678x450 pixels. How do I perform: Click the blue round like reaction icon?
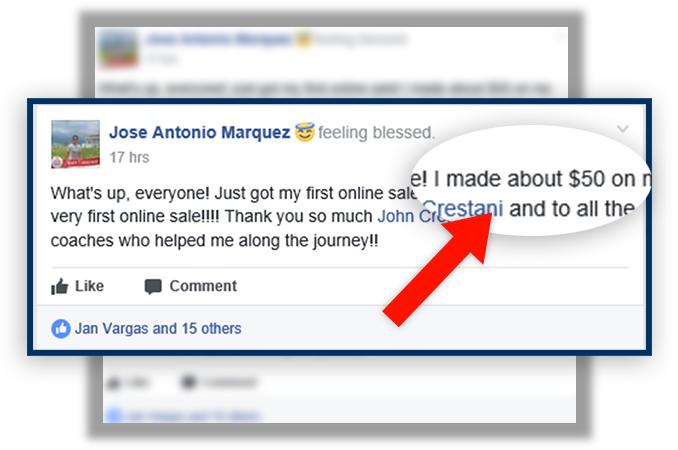[x=61, y=329]
